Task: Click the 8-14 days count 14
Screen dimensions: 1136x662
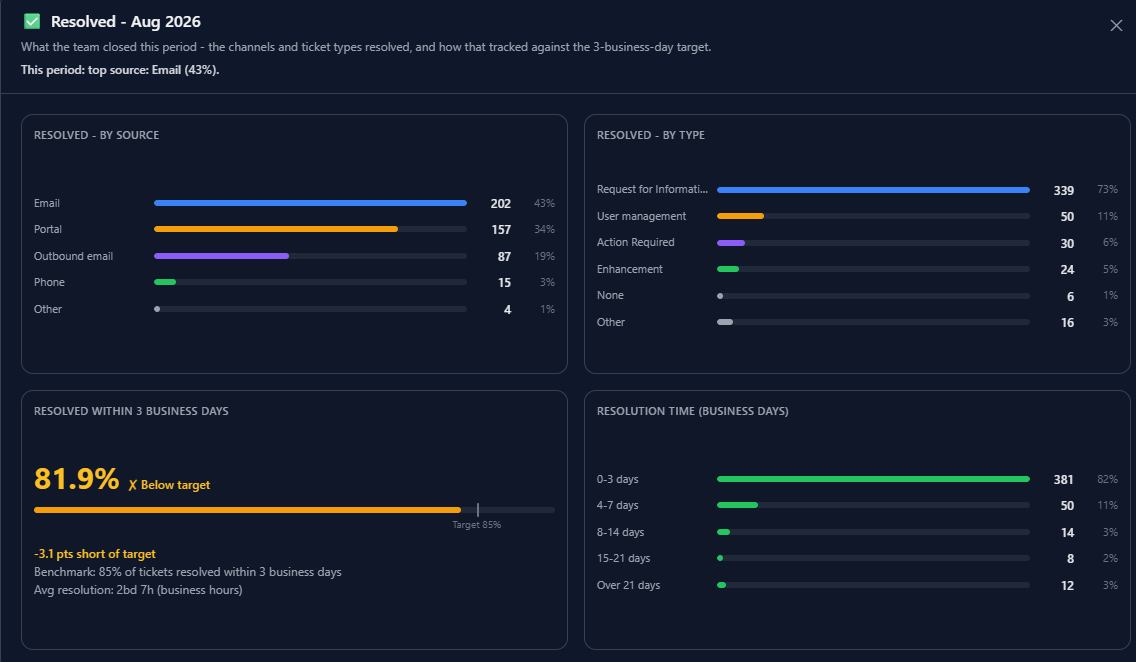Action: pyautogui.click(x=1067, y=533)
